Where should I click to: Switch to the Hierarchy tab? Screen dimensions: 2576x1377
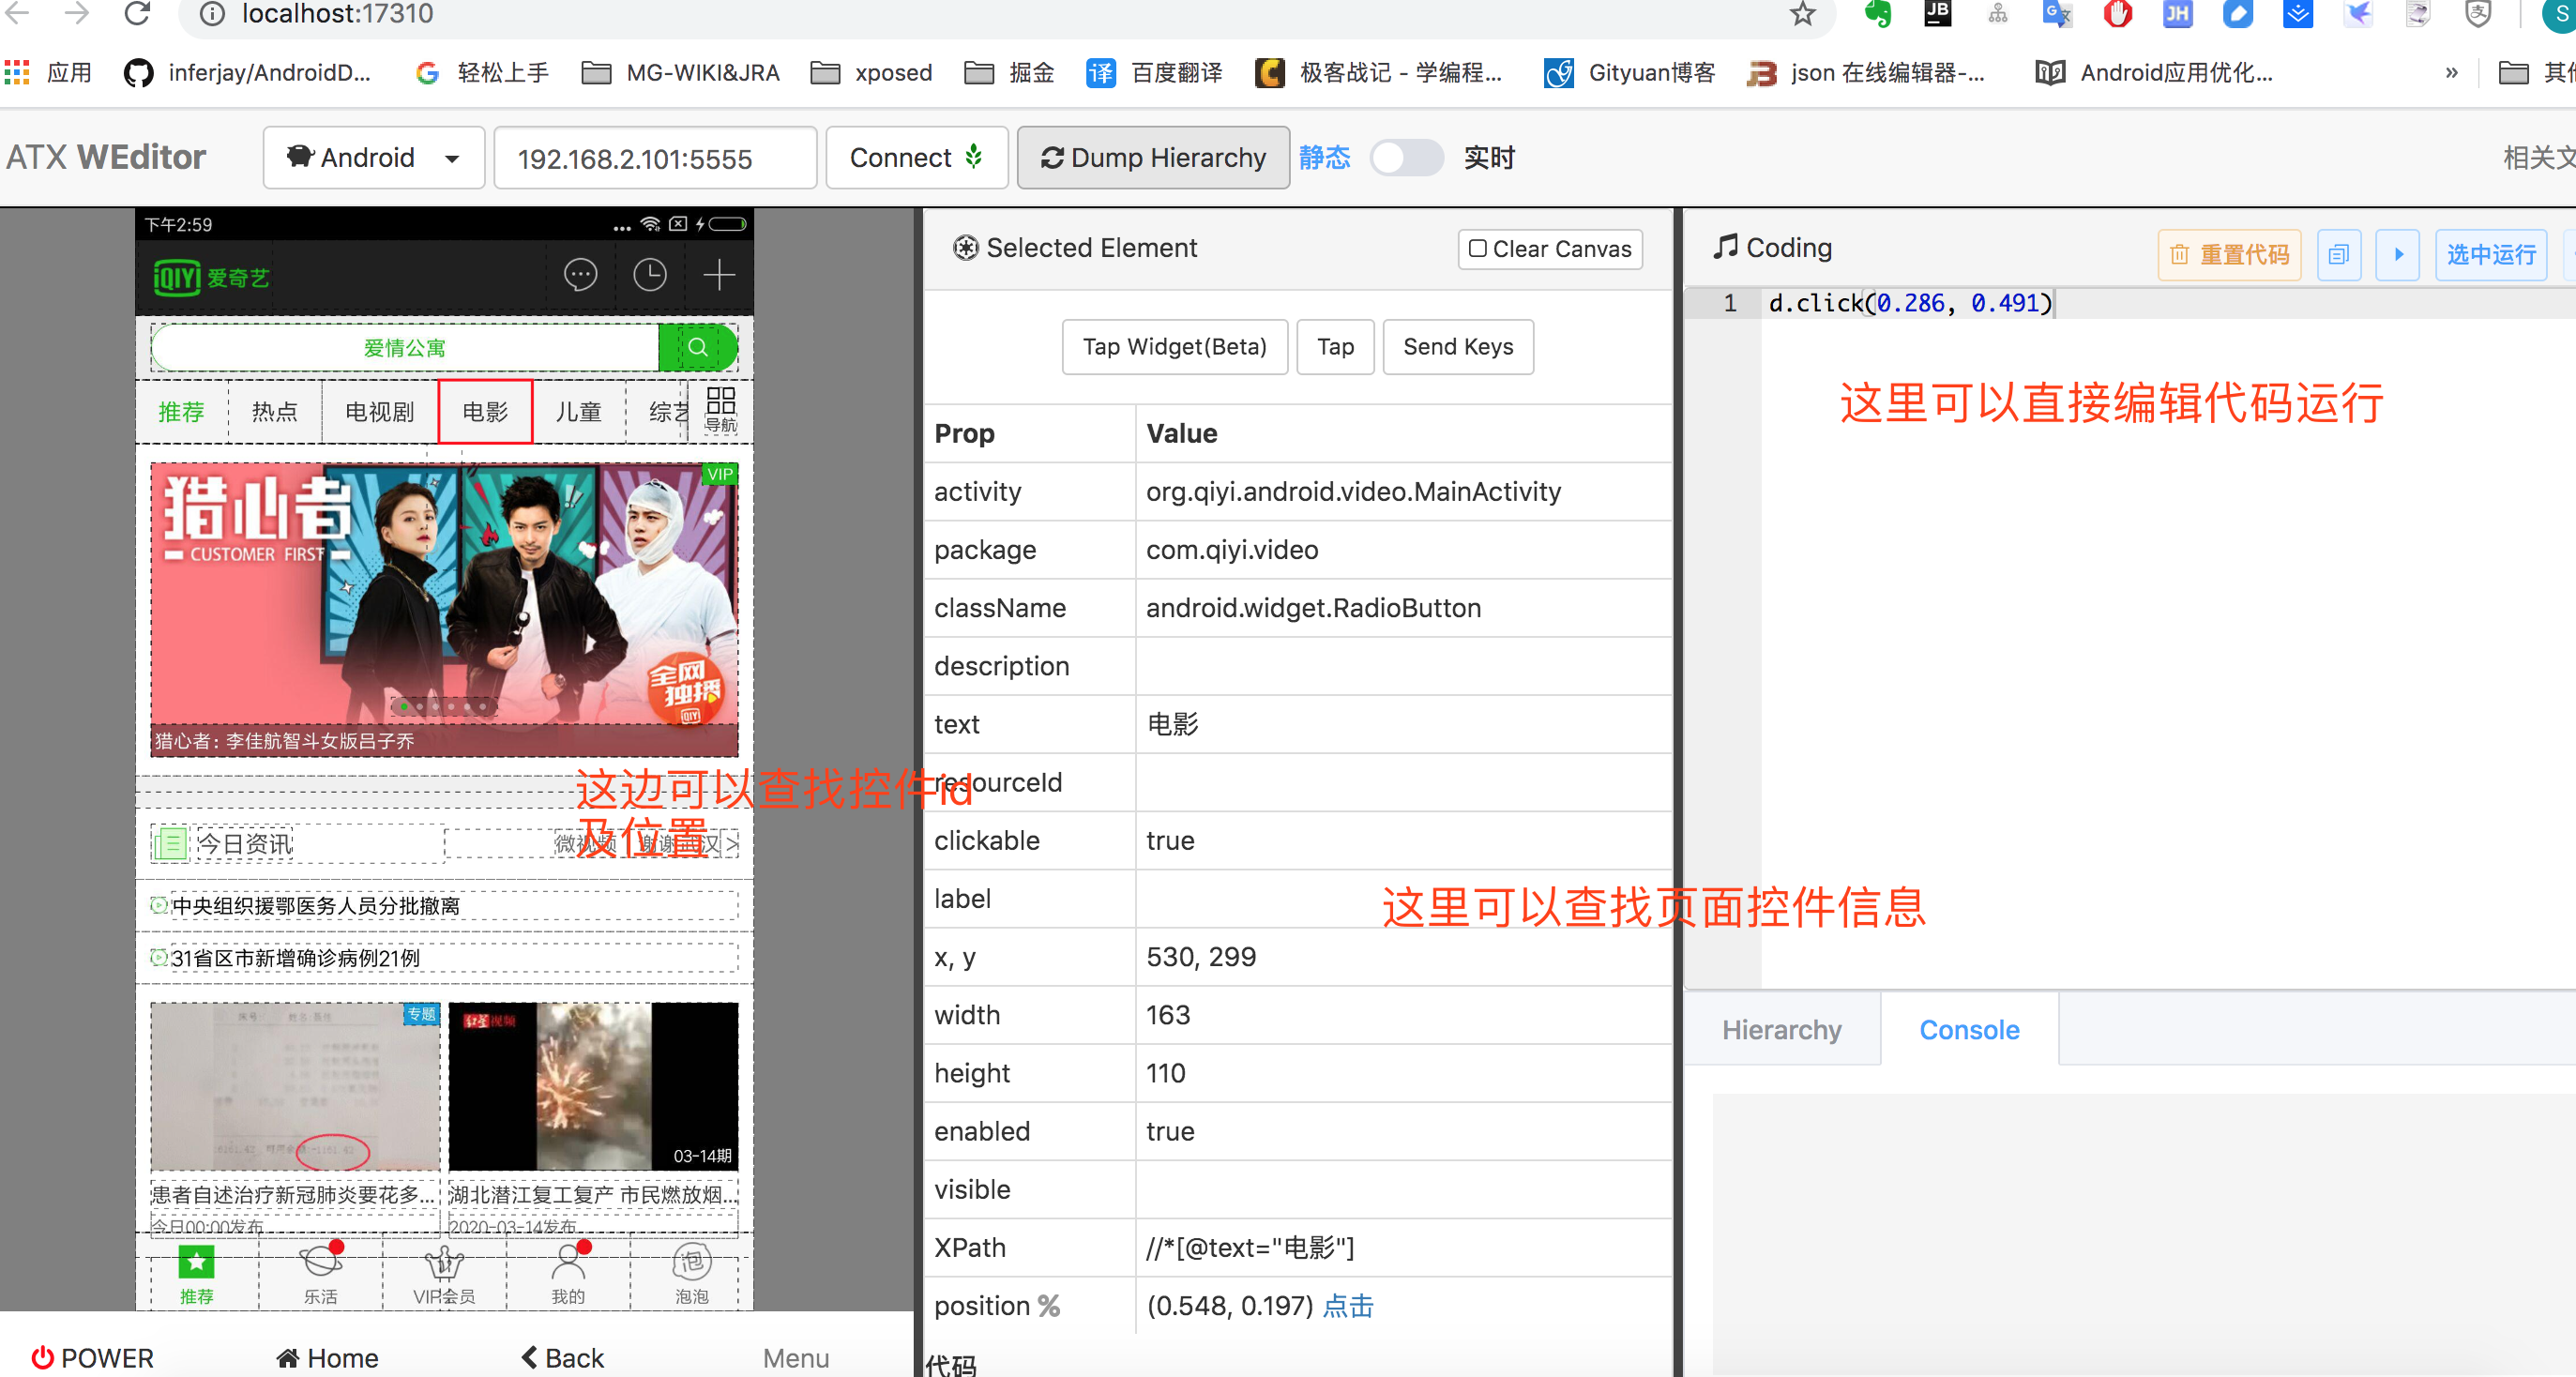(x=1781, y=1030)
